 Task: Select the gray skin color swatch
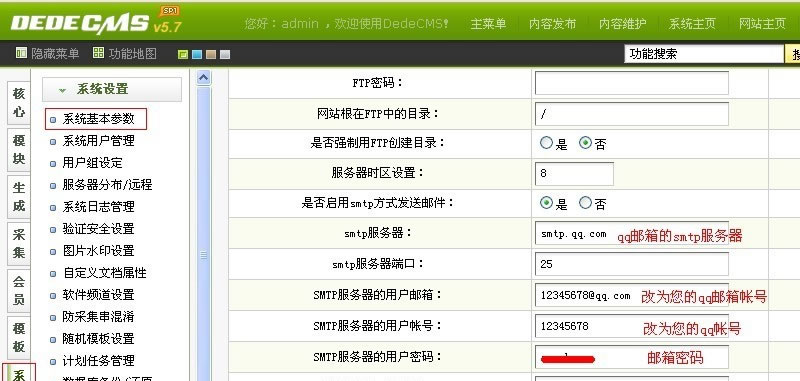[x=225, y=55]
